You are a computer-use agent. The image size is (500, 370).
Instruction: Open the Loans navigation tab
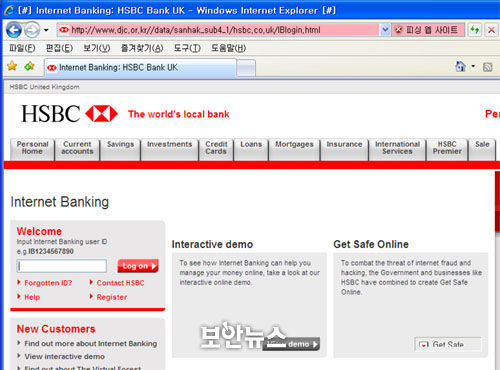click(251, 148)
